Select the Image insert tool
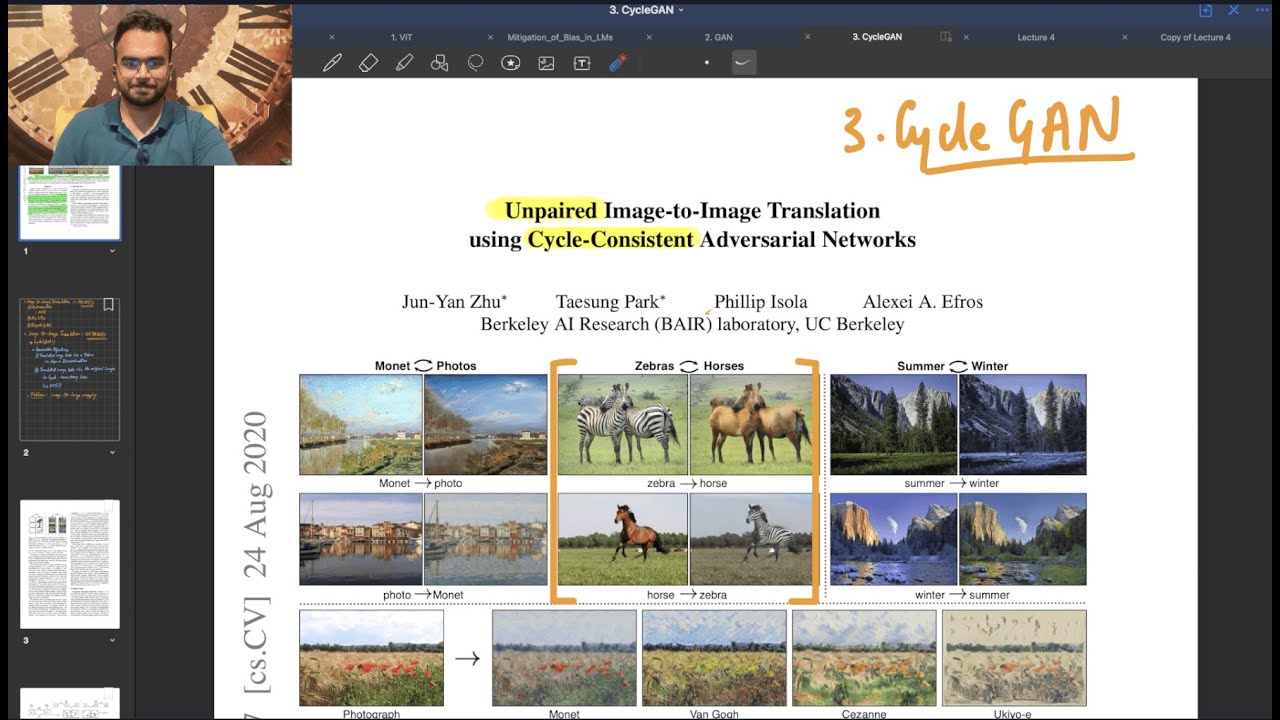 (x=546, y=63)
